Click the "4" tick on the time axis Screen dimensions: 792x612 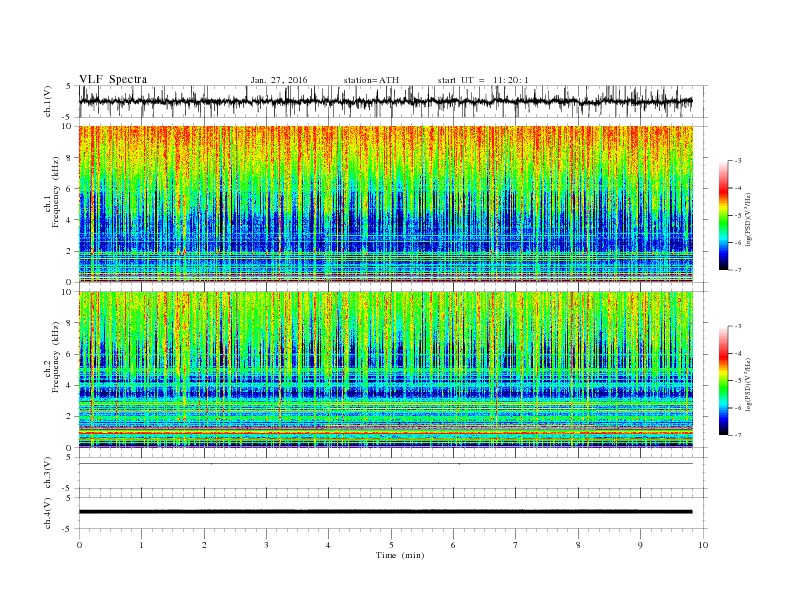coord(329,545)
